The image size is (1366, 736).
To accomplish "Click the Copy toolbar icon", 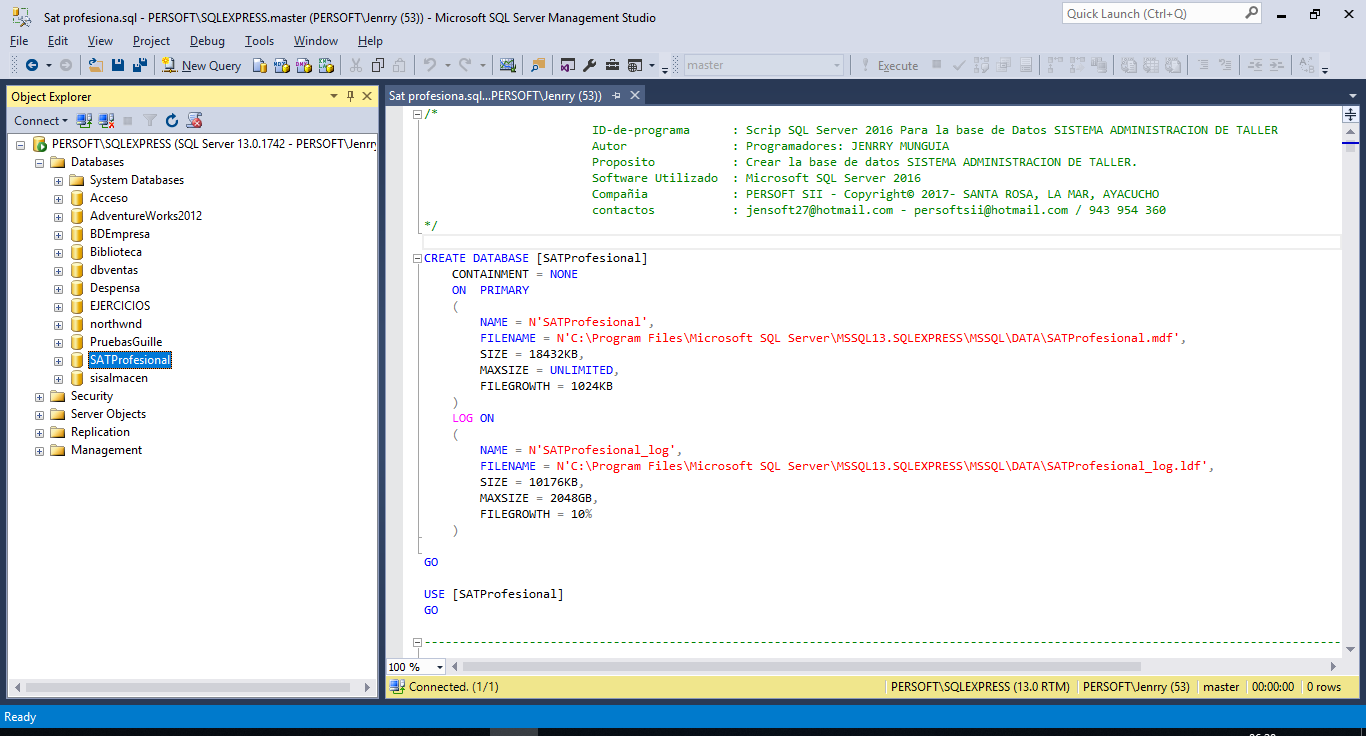I will pos(377,65).
